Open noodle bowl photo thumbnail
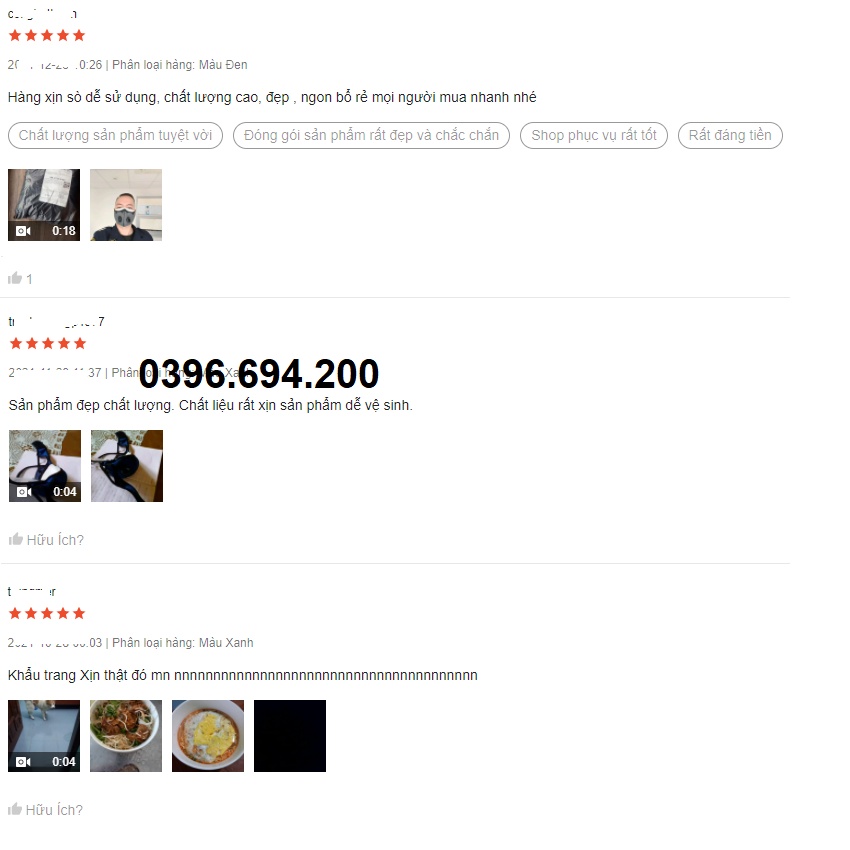Image resolution: width=850 pixels, height=850 pixels. point(126,736)
